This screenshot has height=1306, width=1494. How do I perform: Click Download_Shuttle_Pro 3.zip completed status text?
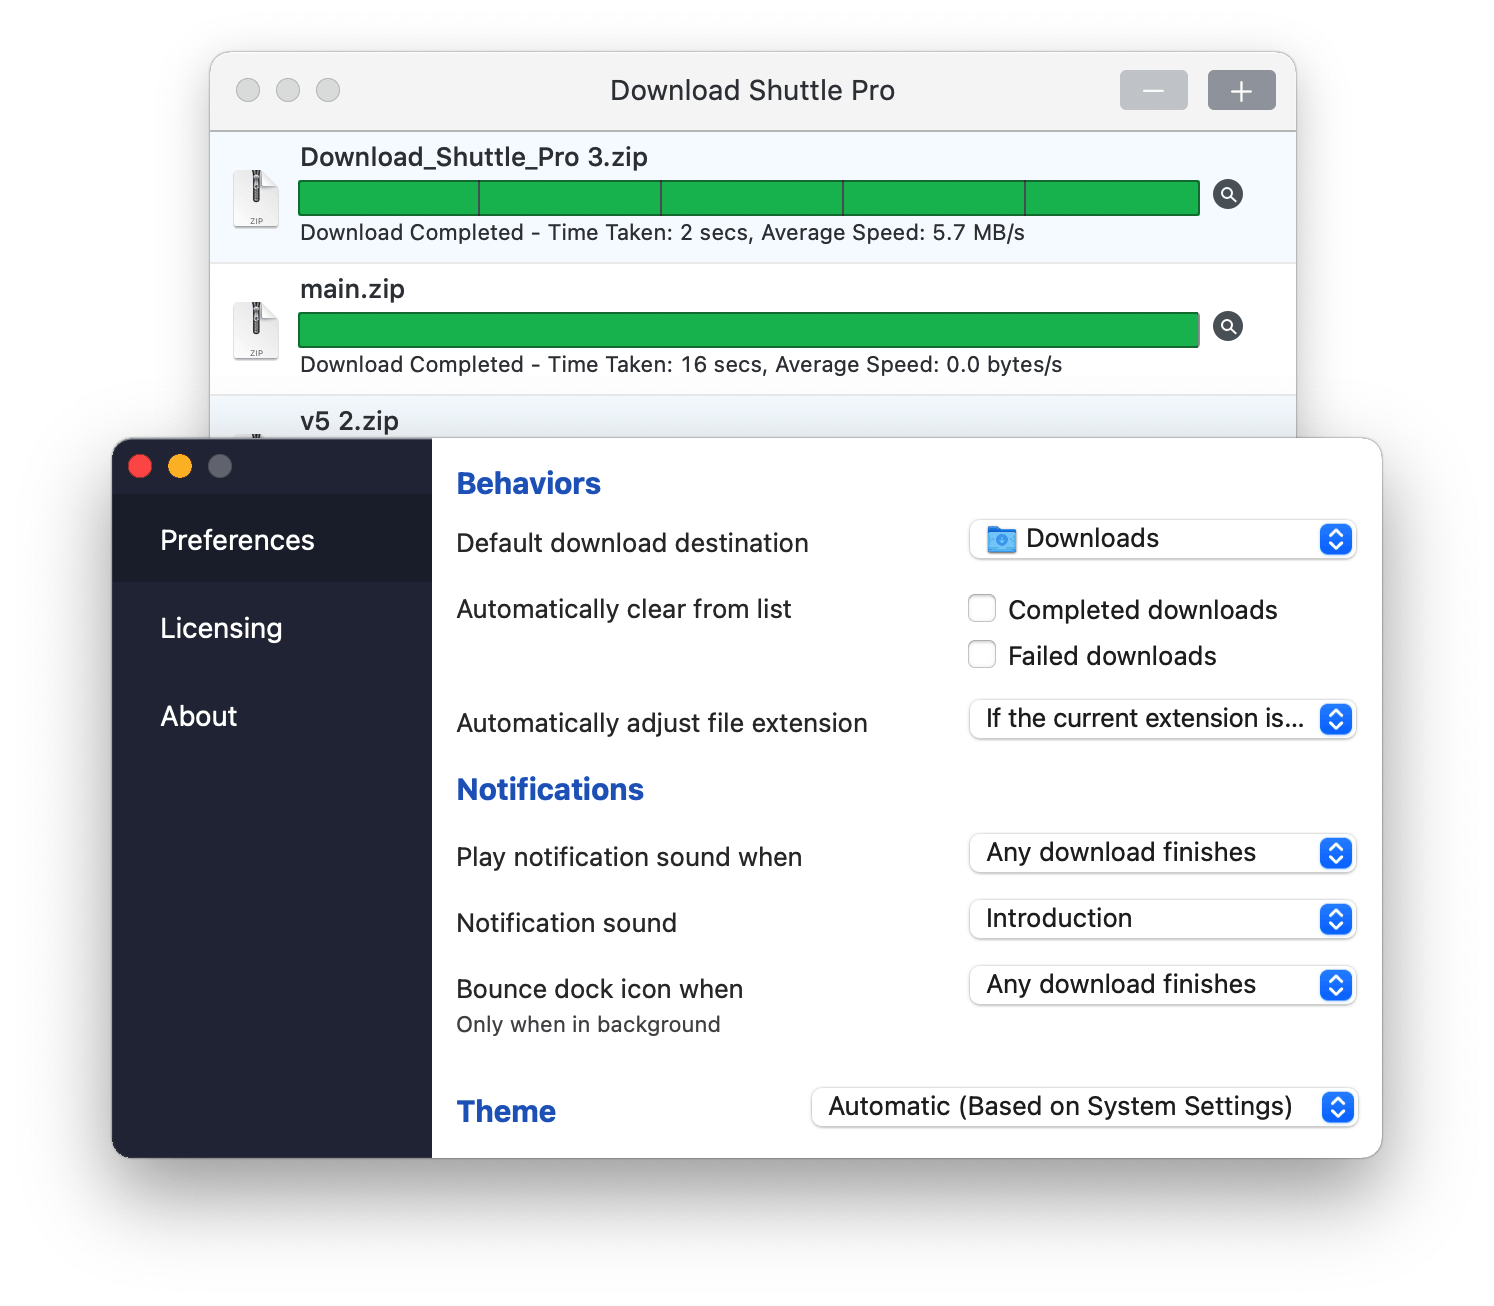point(663,233)
